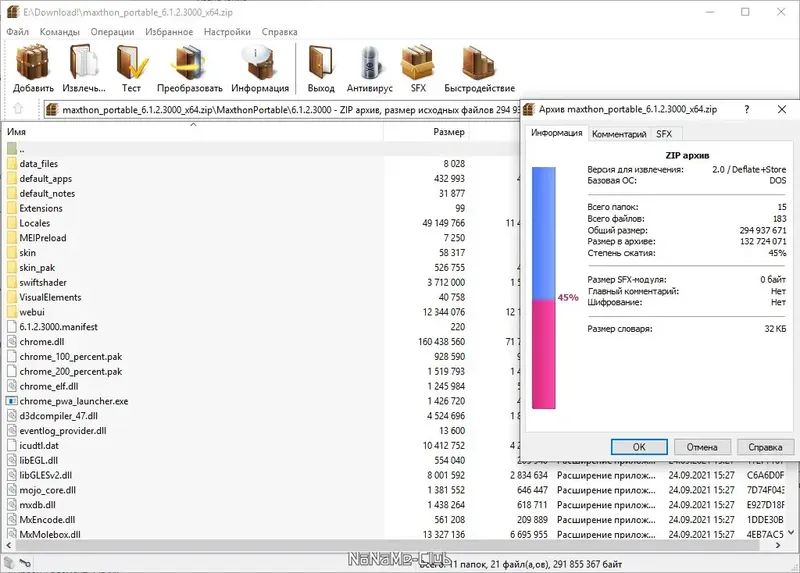Select the default_apps folder
The image size is (800, 573).
pos(45,179)
